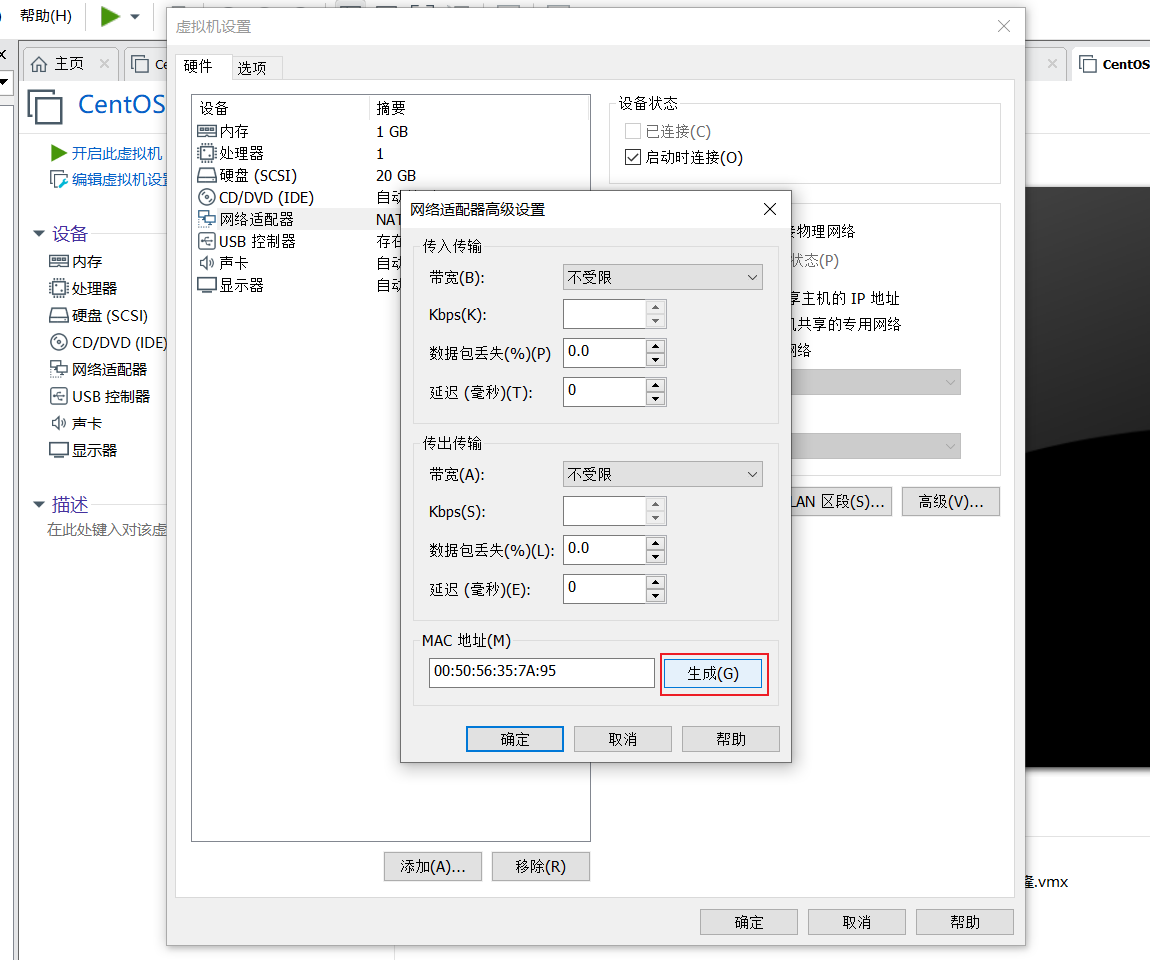Click the MAC 地址 text field

541,672
